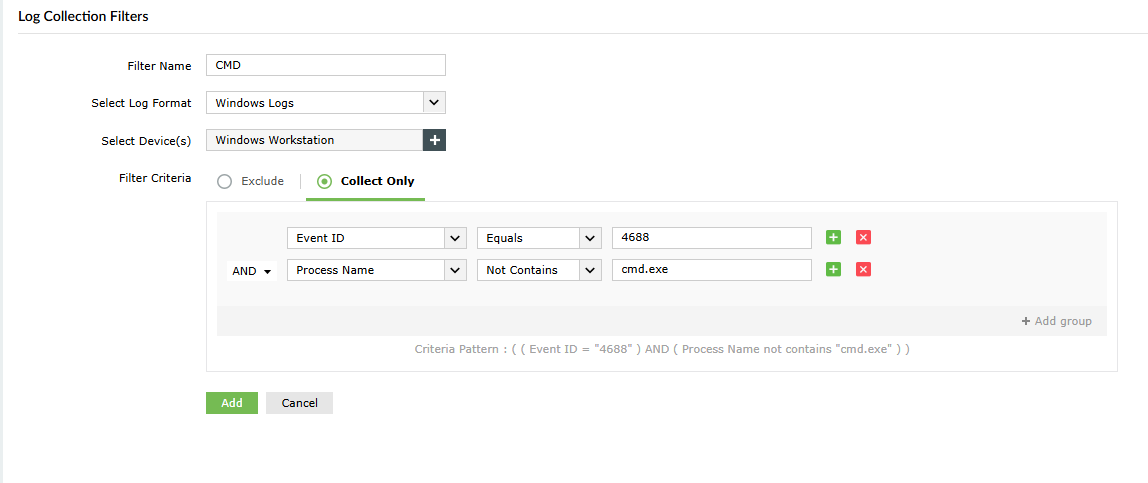The height and width of the screenshot is (483, 1148).
Task: Select the Exclude radio button
Action: [x=224, y=181]
